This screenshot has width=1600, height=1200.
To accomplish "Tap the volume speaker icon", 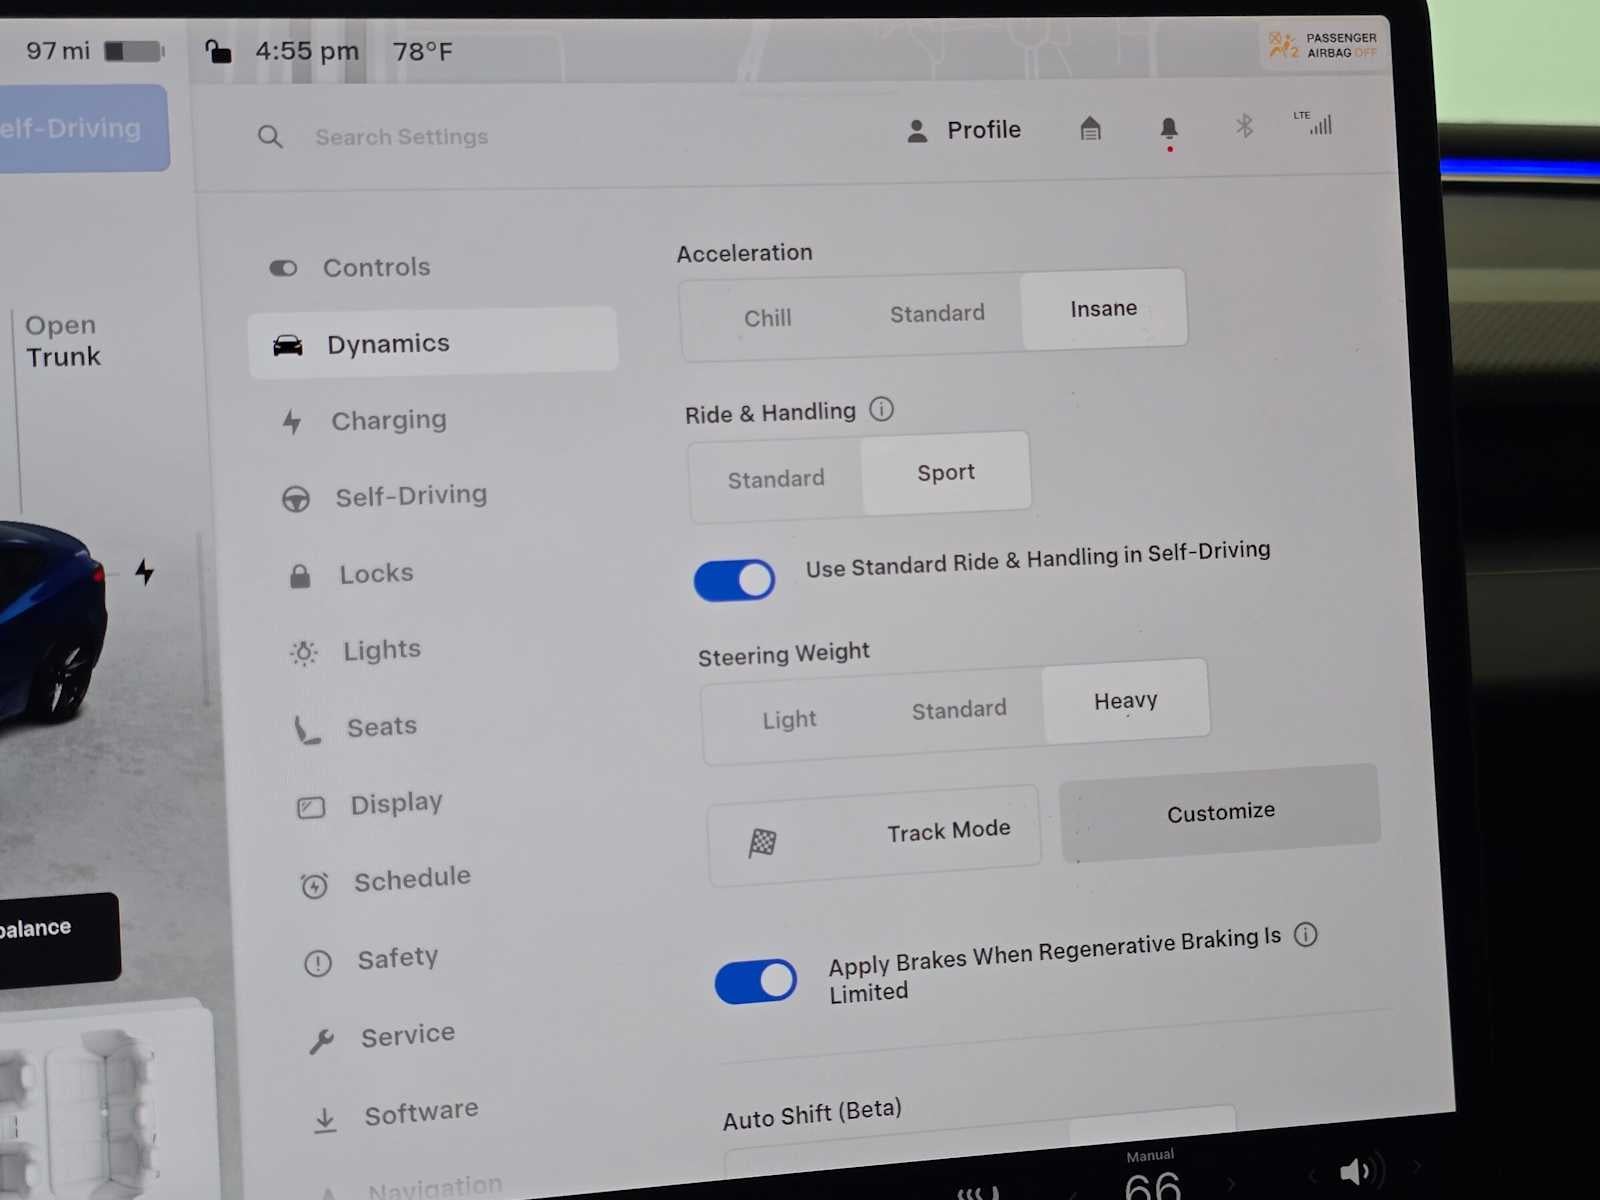I will (x=1358, y=1171).
